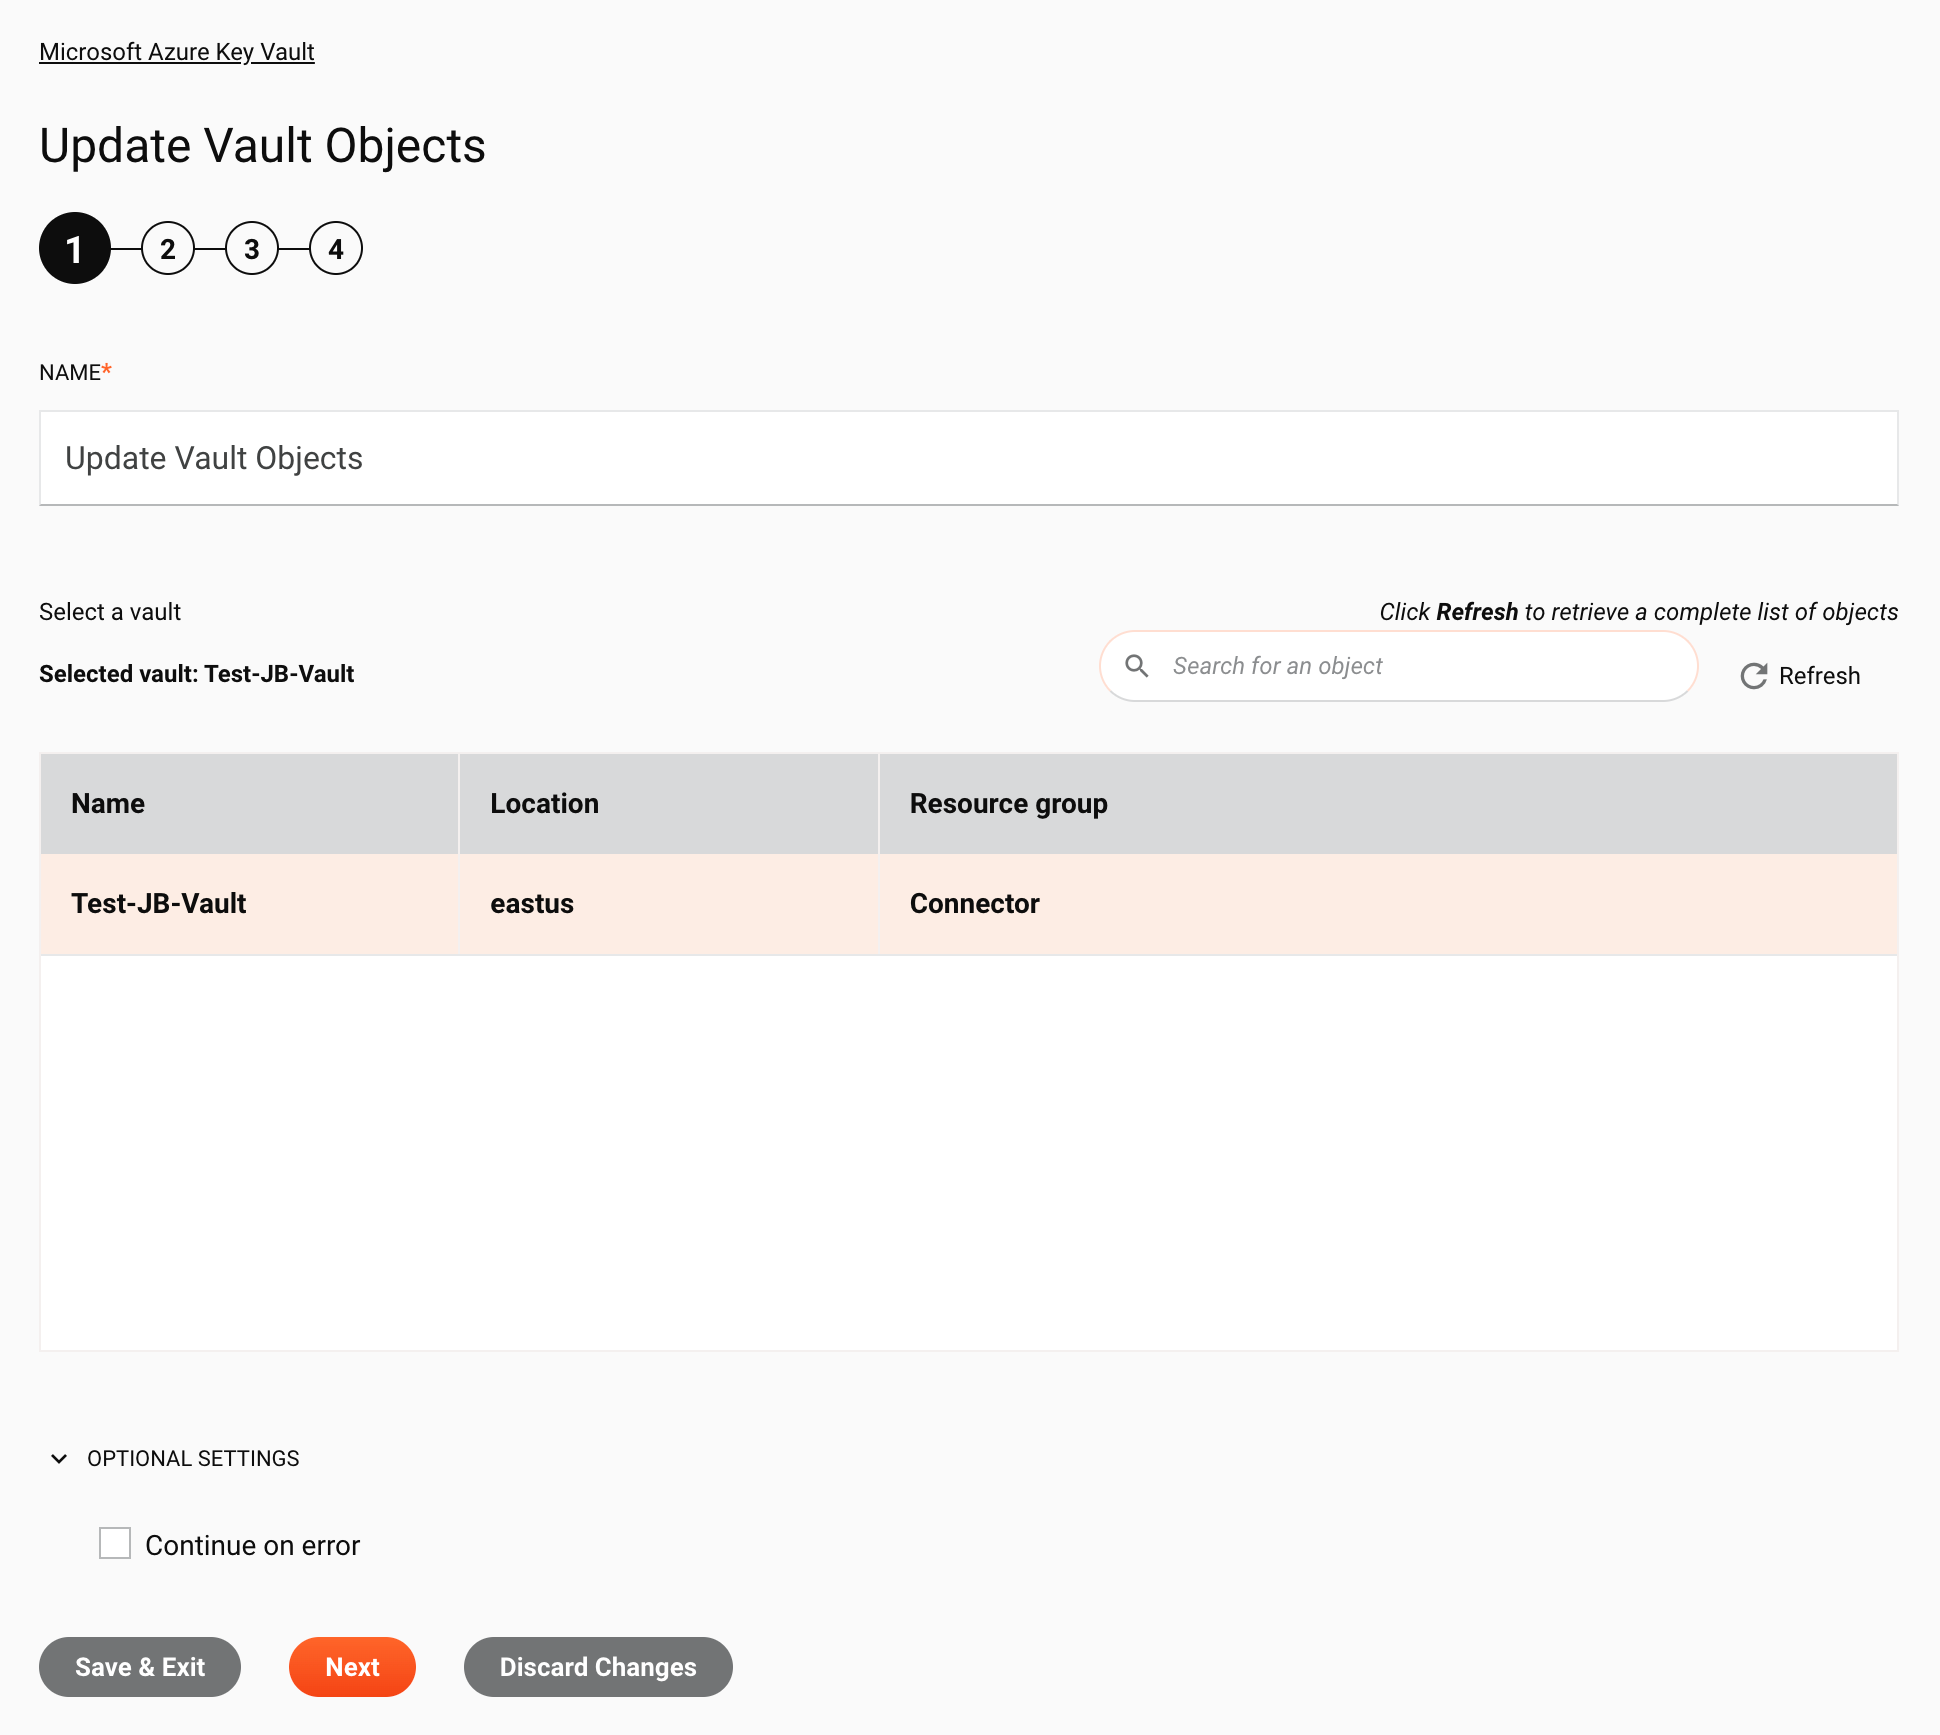Viewport: 1940px width, 1735px height.
Task: Click Save and Exit button
Action: pyautogui.click(x=139, y=1666)
